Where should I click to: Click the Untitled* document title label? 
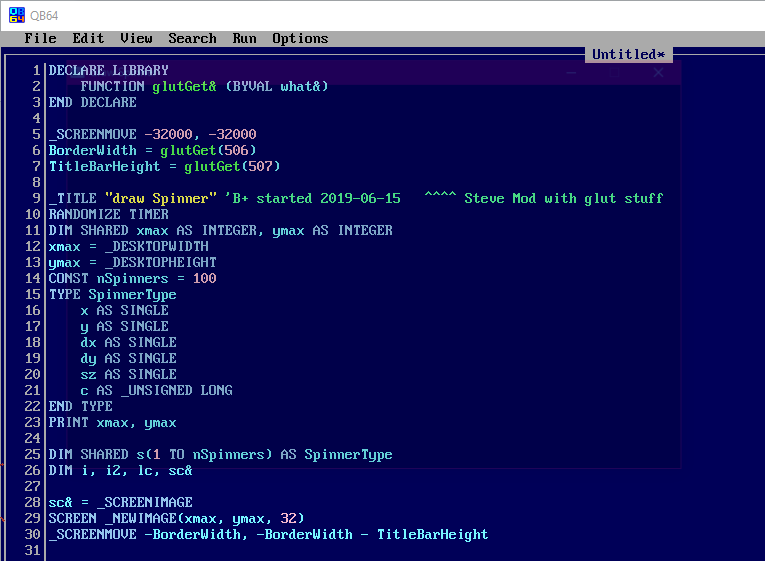[628, 54]
